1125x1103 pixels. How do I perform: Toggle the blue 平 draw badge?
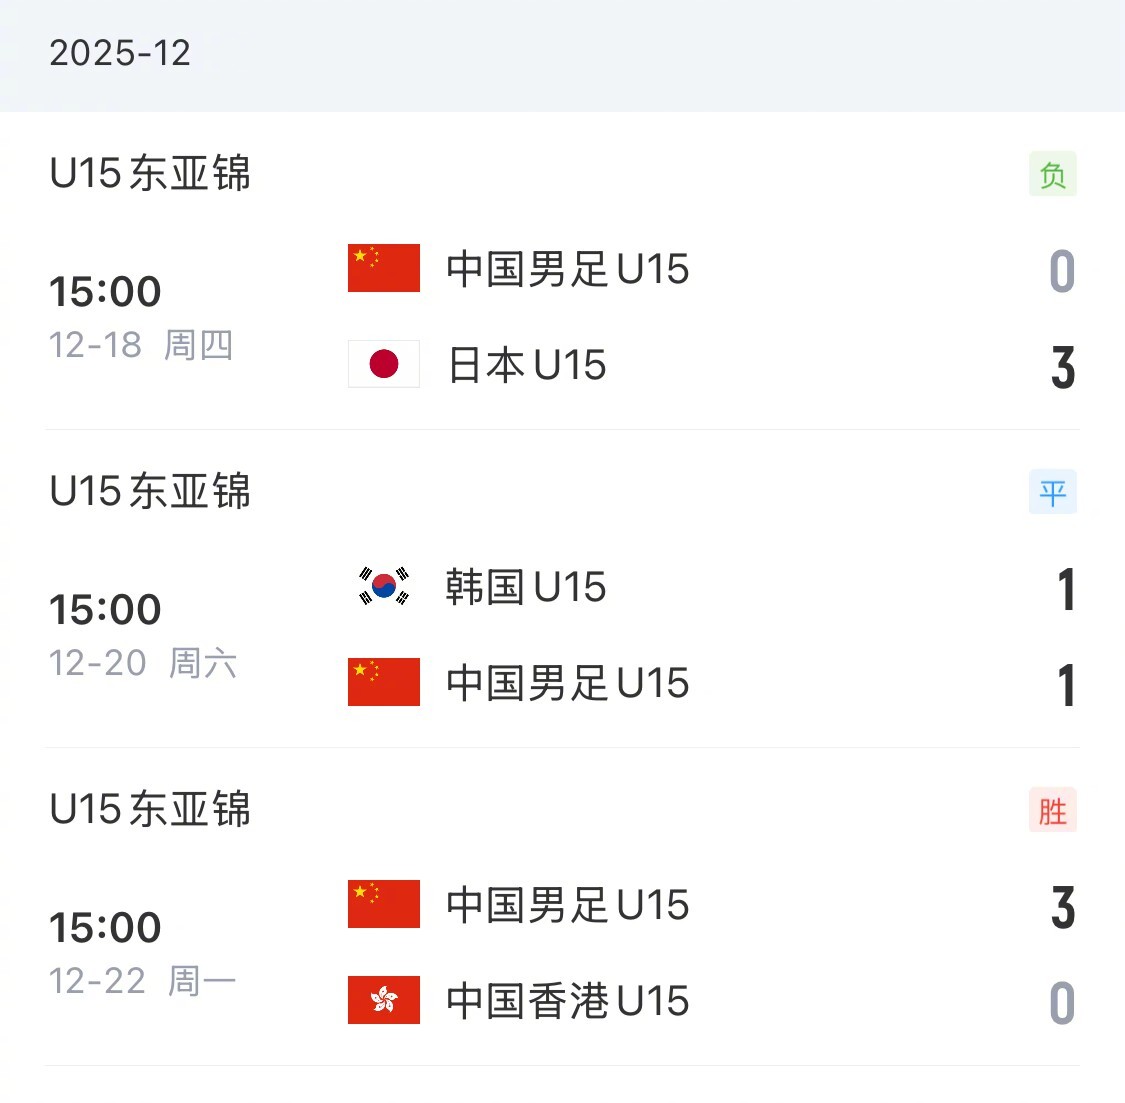click(x=1053, y=491)
